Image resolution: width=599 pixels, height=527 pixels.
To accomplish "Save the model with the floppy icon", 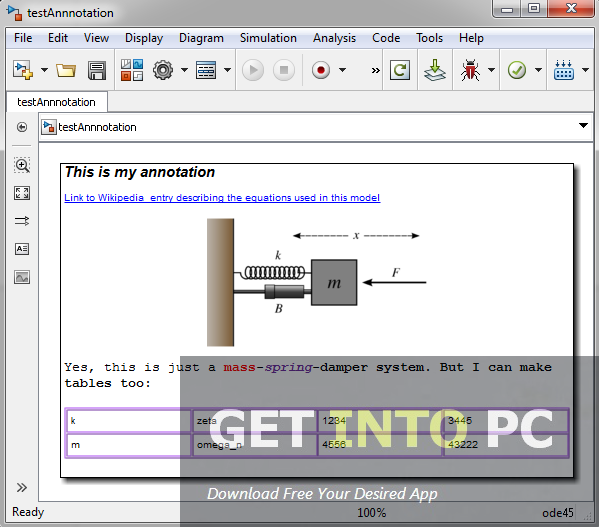I will pos(97,70).
